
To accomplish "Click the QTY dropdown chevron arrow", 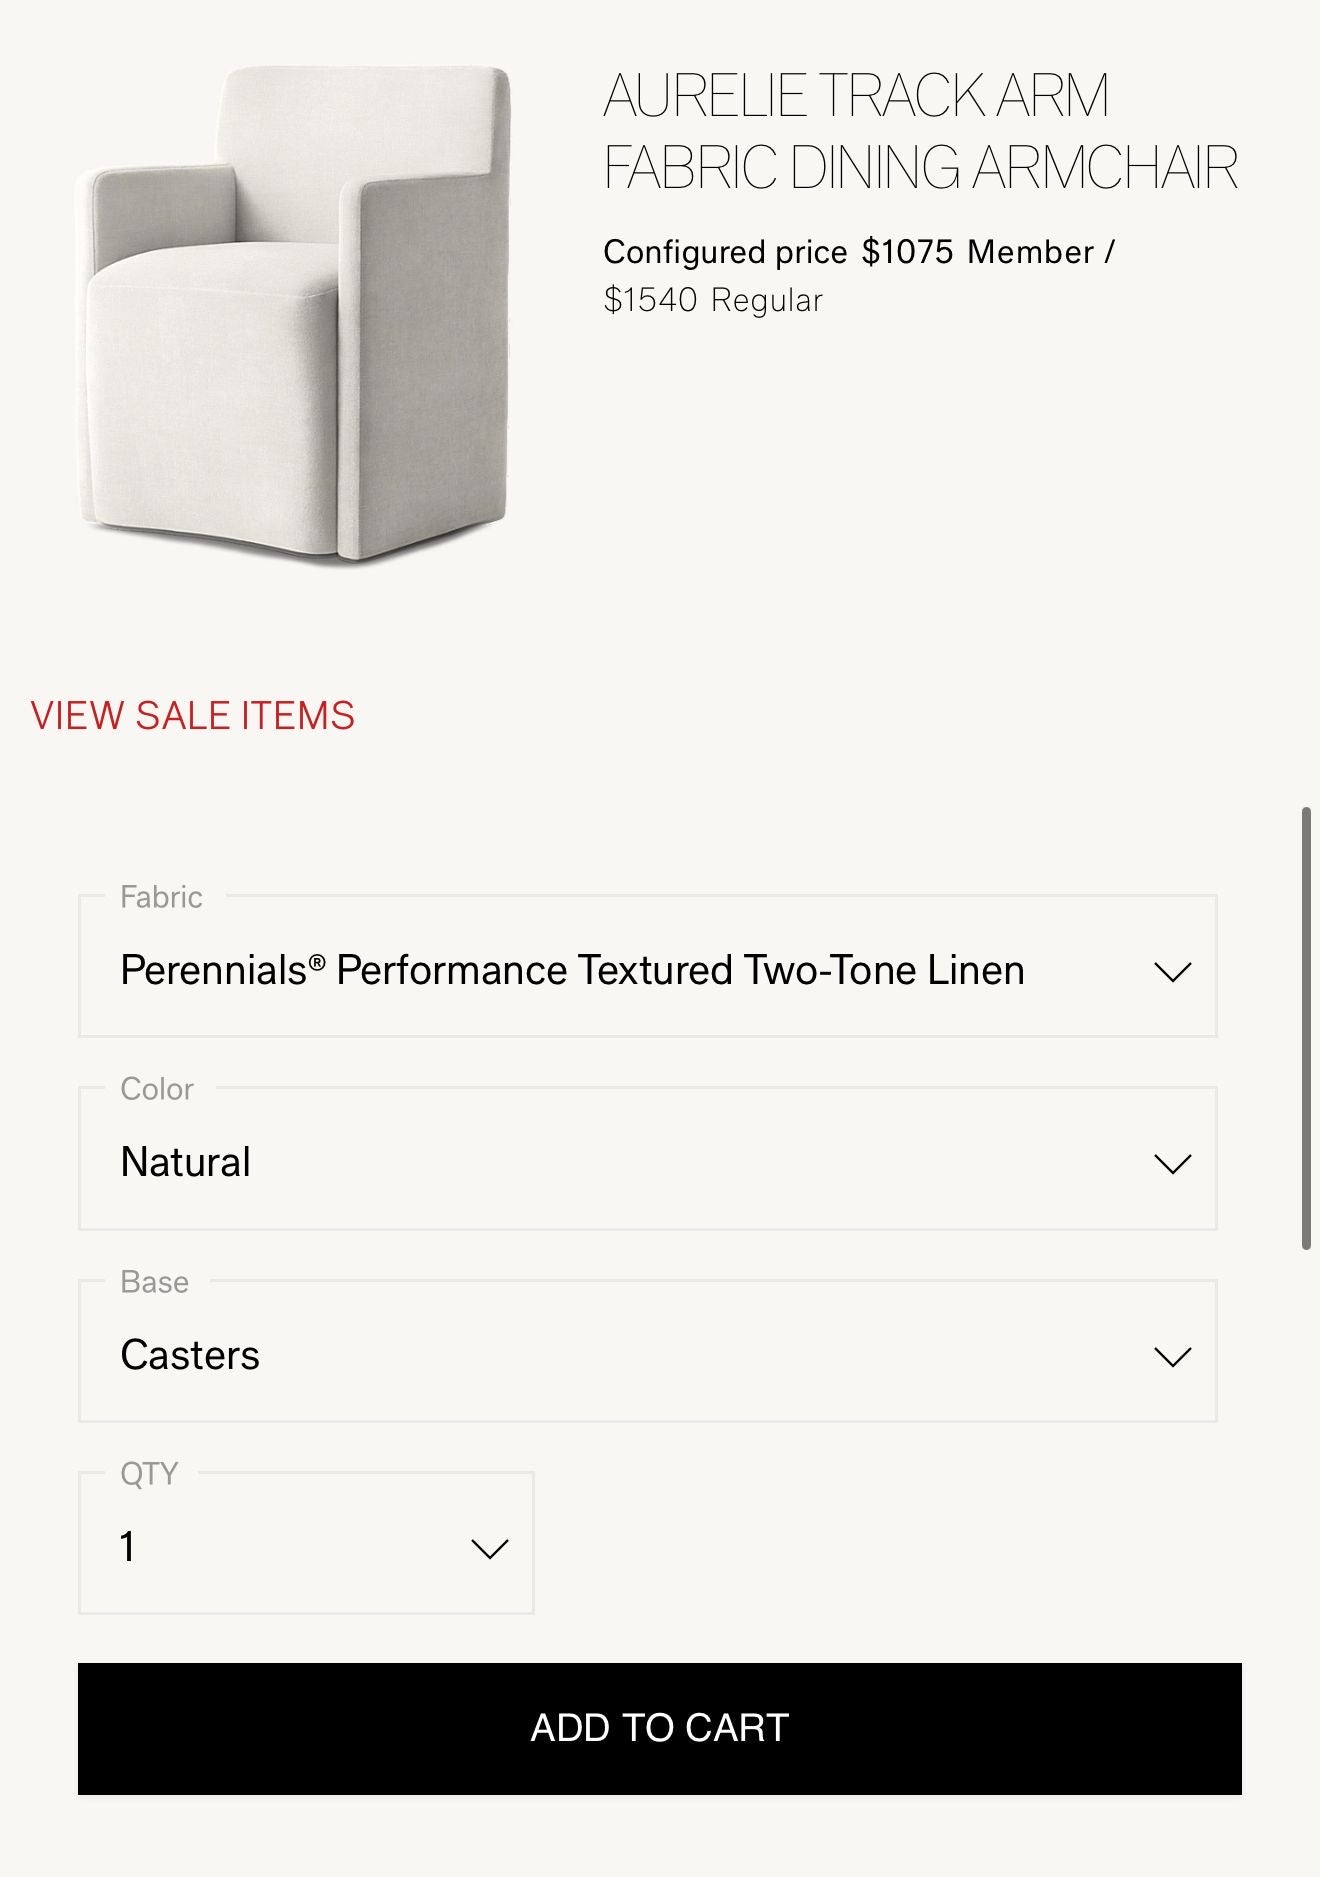I will (x=489, y=1549).
